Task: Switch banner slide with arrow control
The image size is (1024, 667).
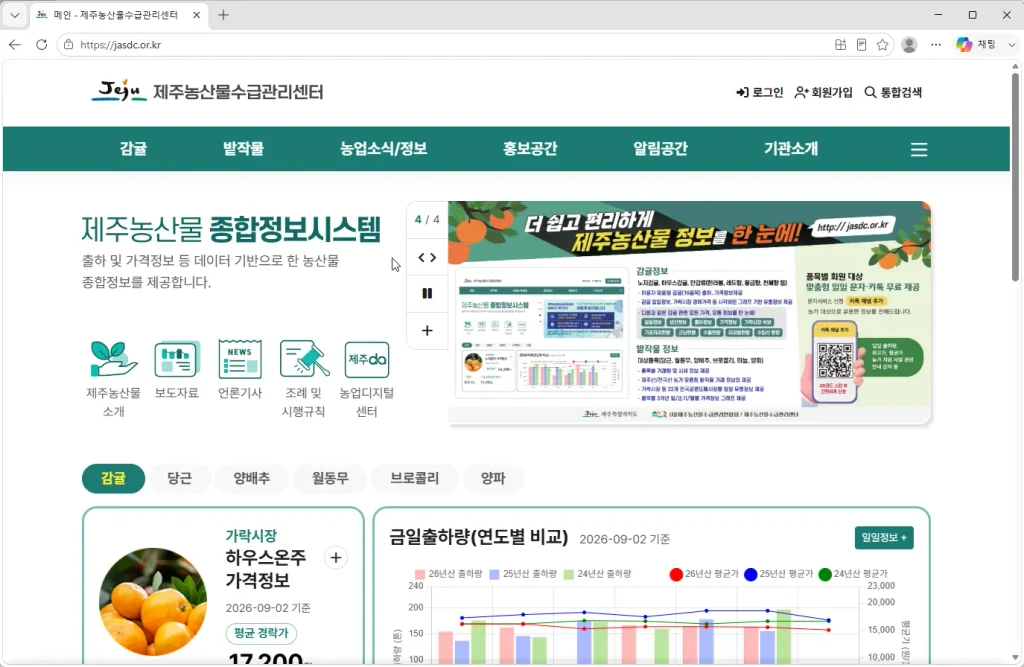Action: [x=427, y=257]
